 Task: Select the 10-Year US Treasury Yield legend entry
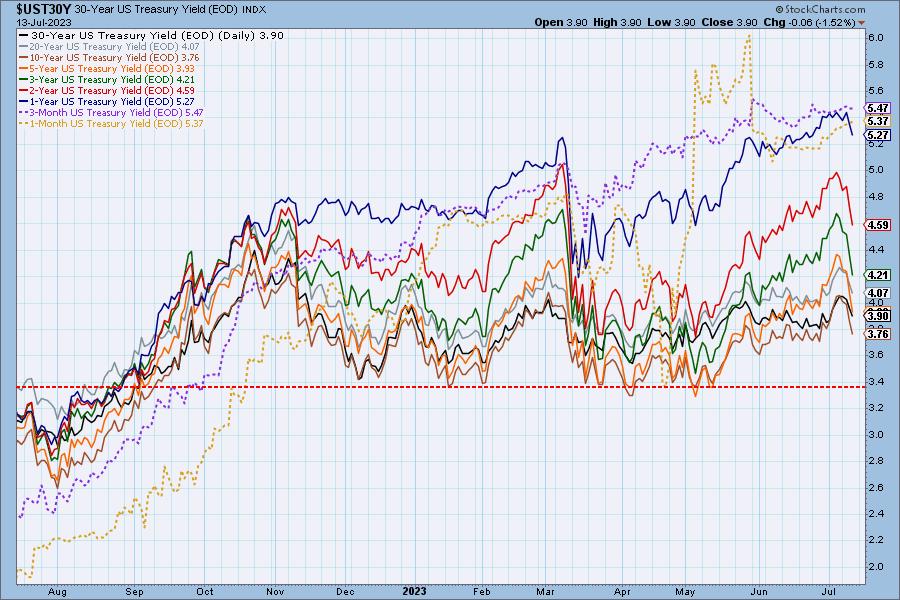pos(110,57)
